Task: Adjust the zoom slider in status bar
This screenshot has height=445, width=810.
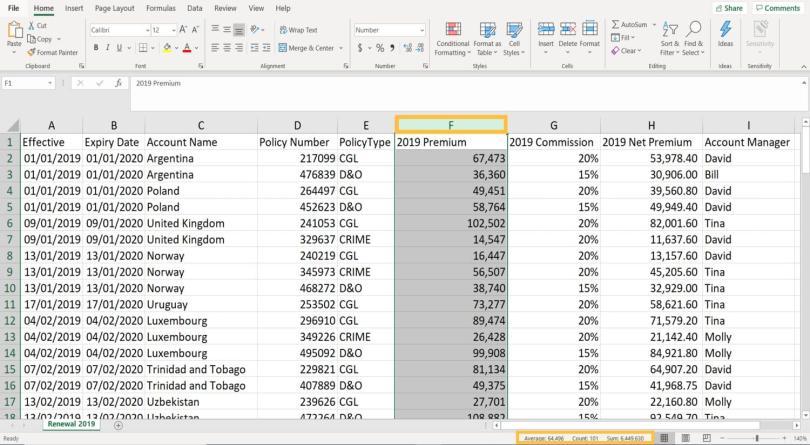Action: tap(757, 438)
